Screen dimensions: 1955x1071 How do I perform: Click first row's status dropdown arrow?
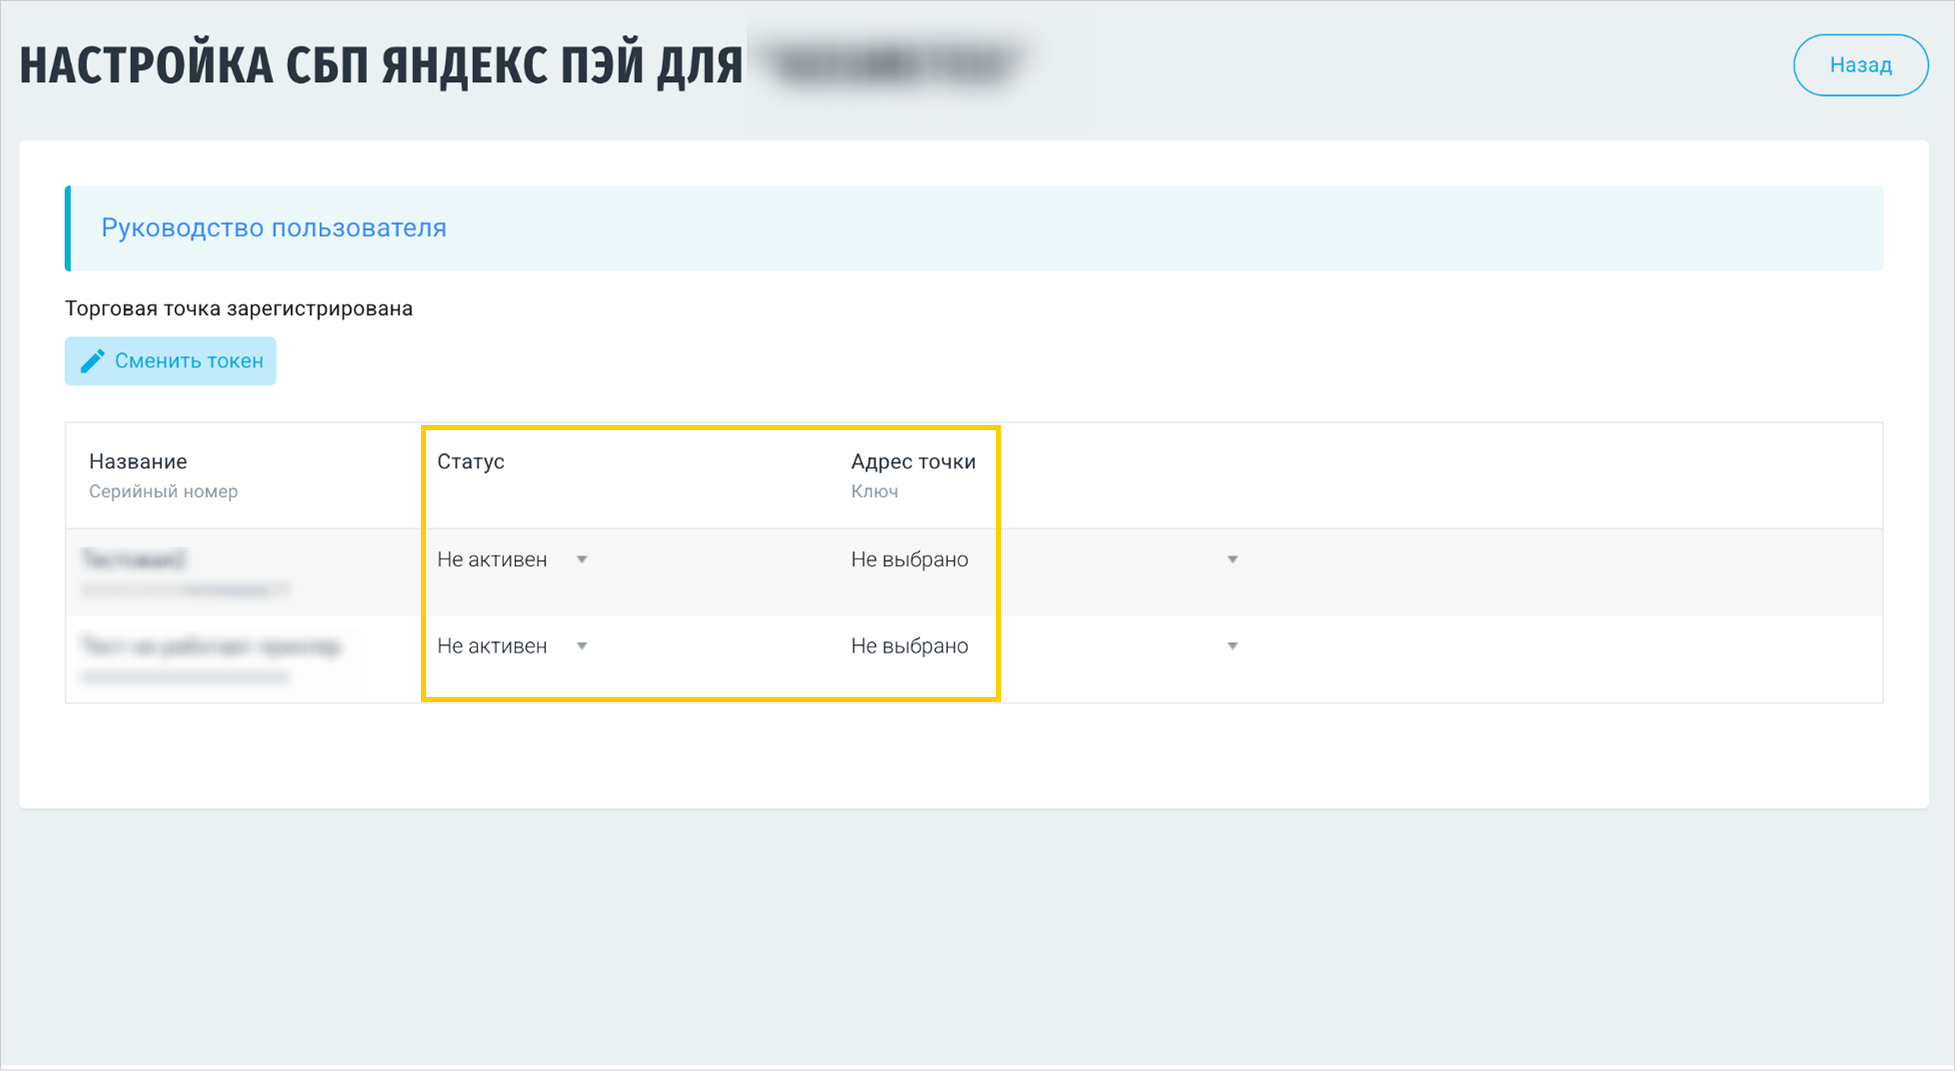pos(582,560)
